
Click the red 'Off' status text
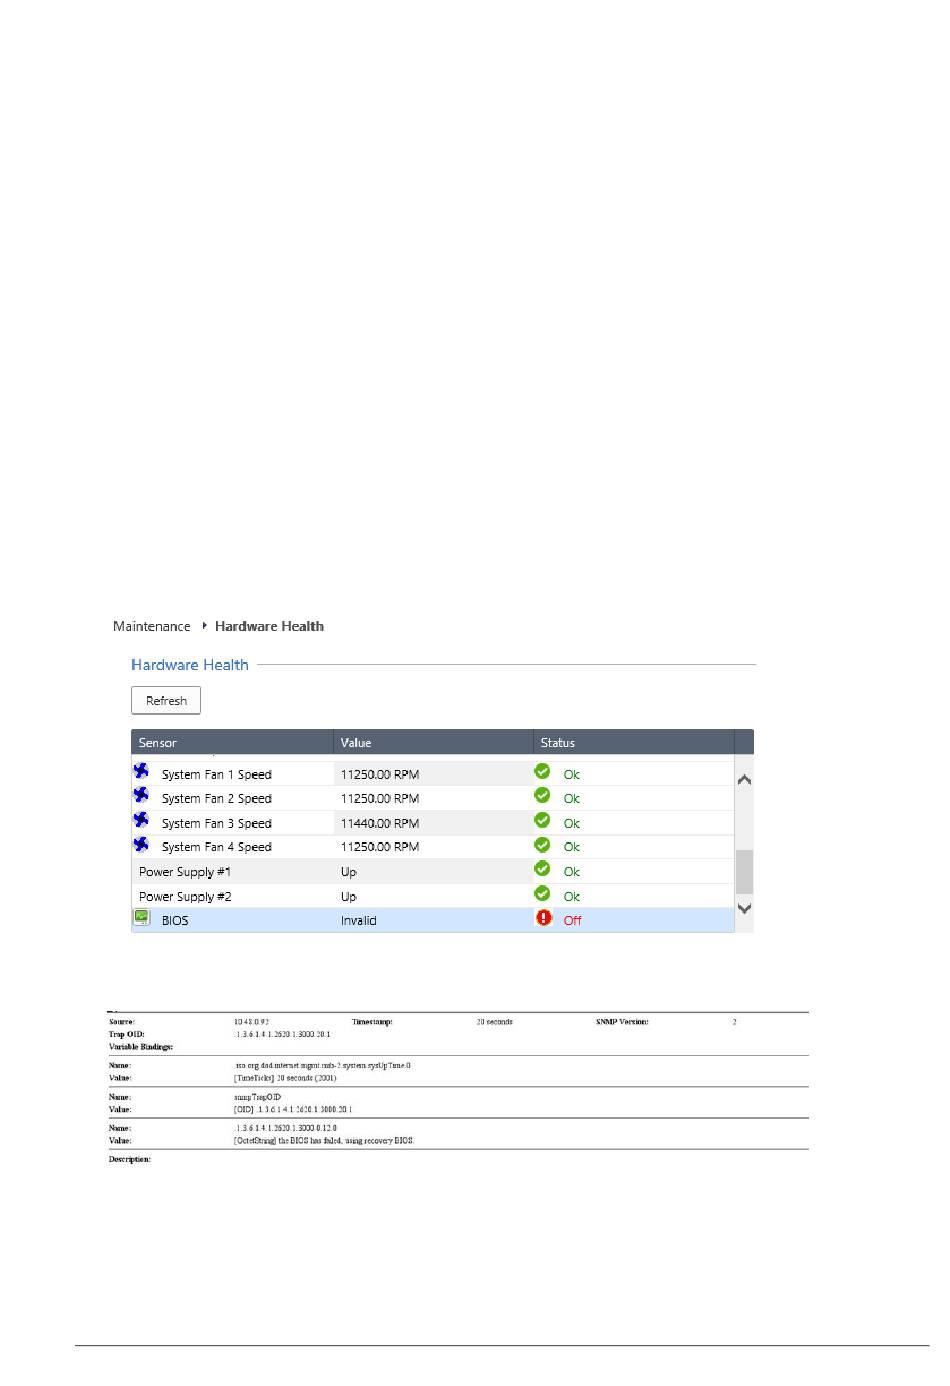point(572,921)
